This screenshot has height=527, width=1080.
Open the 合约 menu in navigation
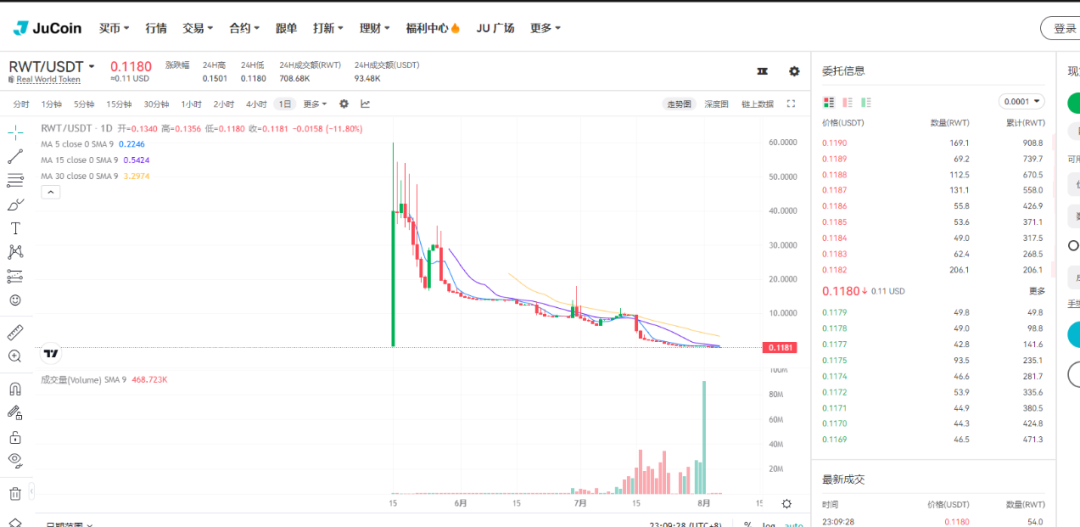point(244,28)
